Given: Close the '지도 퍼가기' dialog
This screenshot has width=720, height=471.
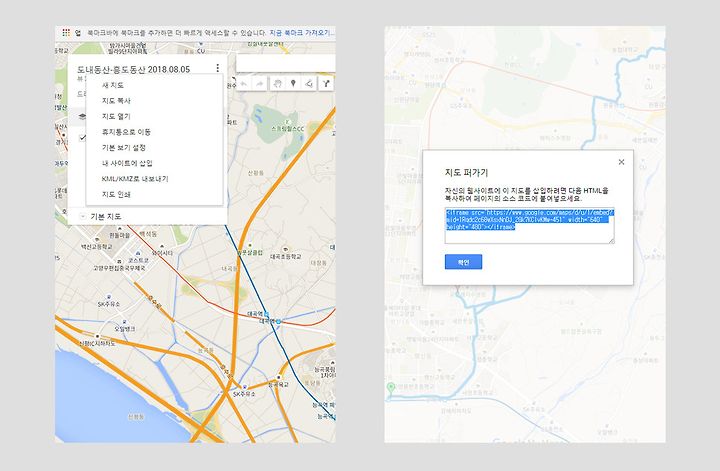Looking at the screenshot, I should pyautogui.click(x=621, y=162).
